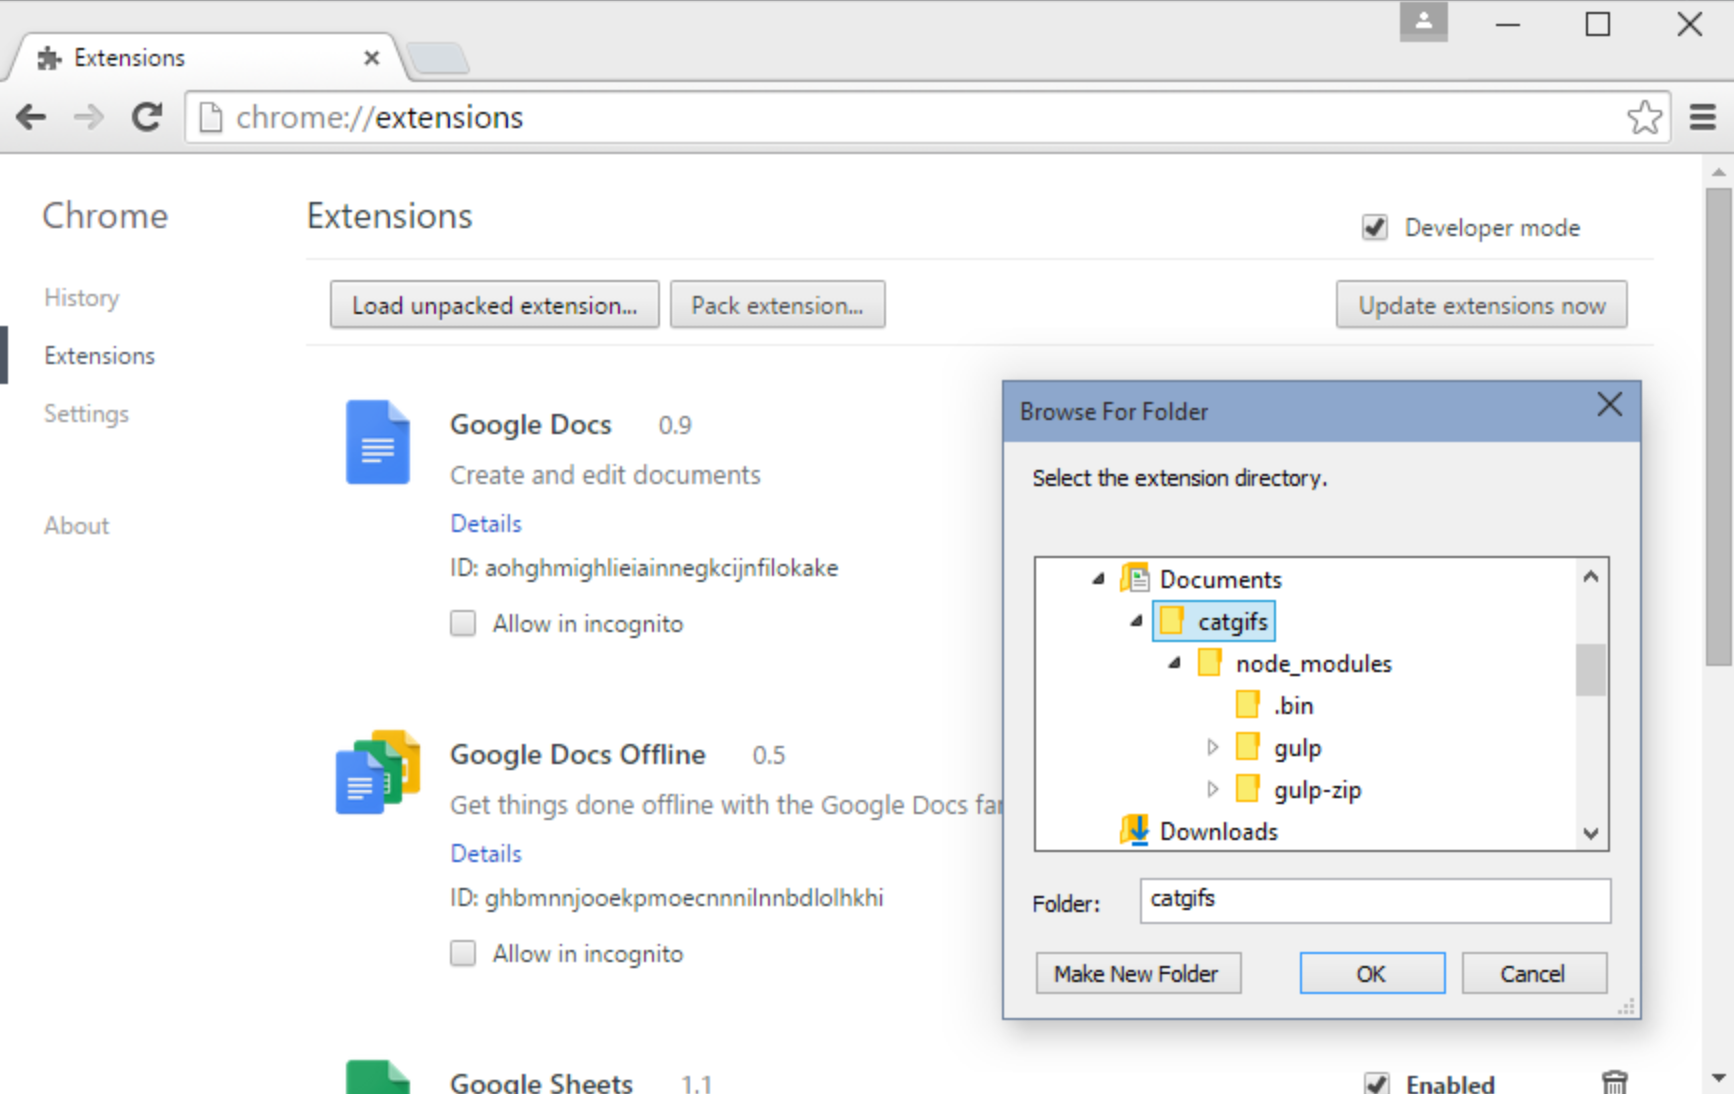Image resolution: width=1734 pixels, height=1094 pixels.
Task: Click the gulp folder icon
Action: (1248, 747)
